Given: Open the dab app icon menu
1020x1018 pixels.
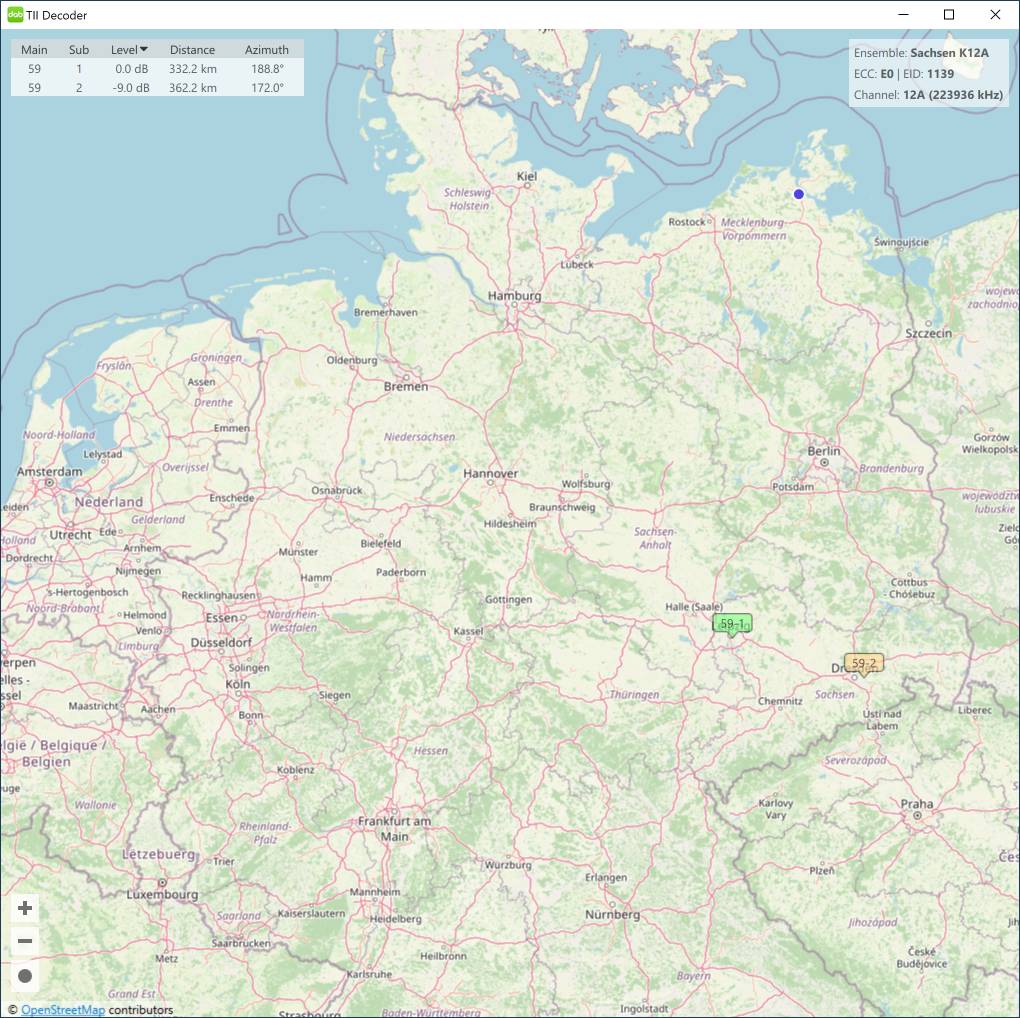Looking at the screenshot, I should point(15,15).
